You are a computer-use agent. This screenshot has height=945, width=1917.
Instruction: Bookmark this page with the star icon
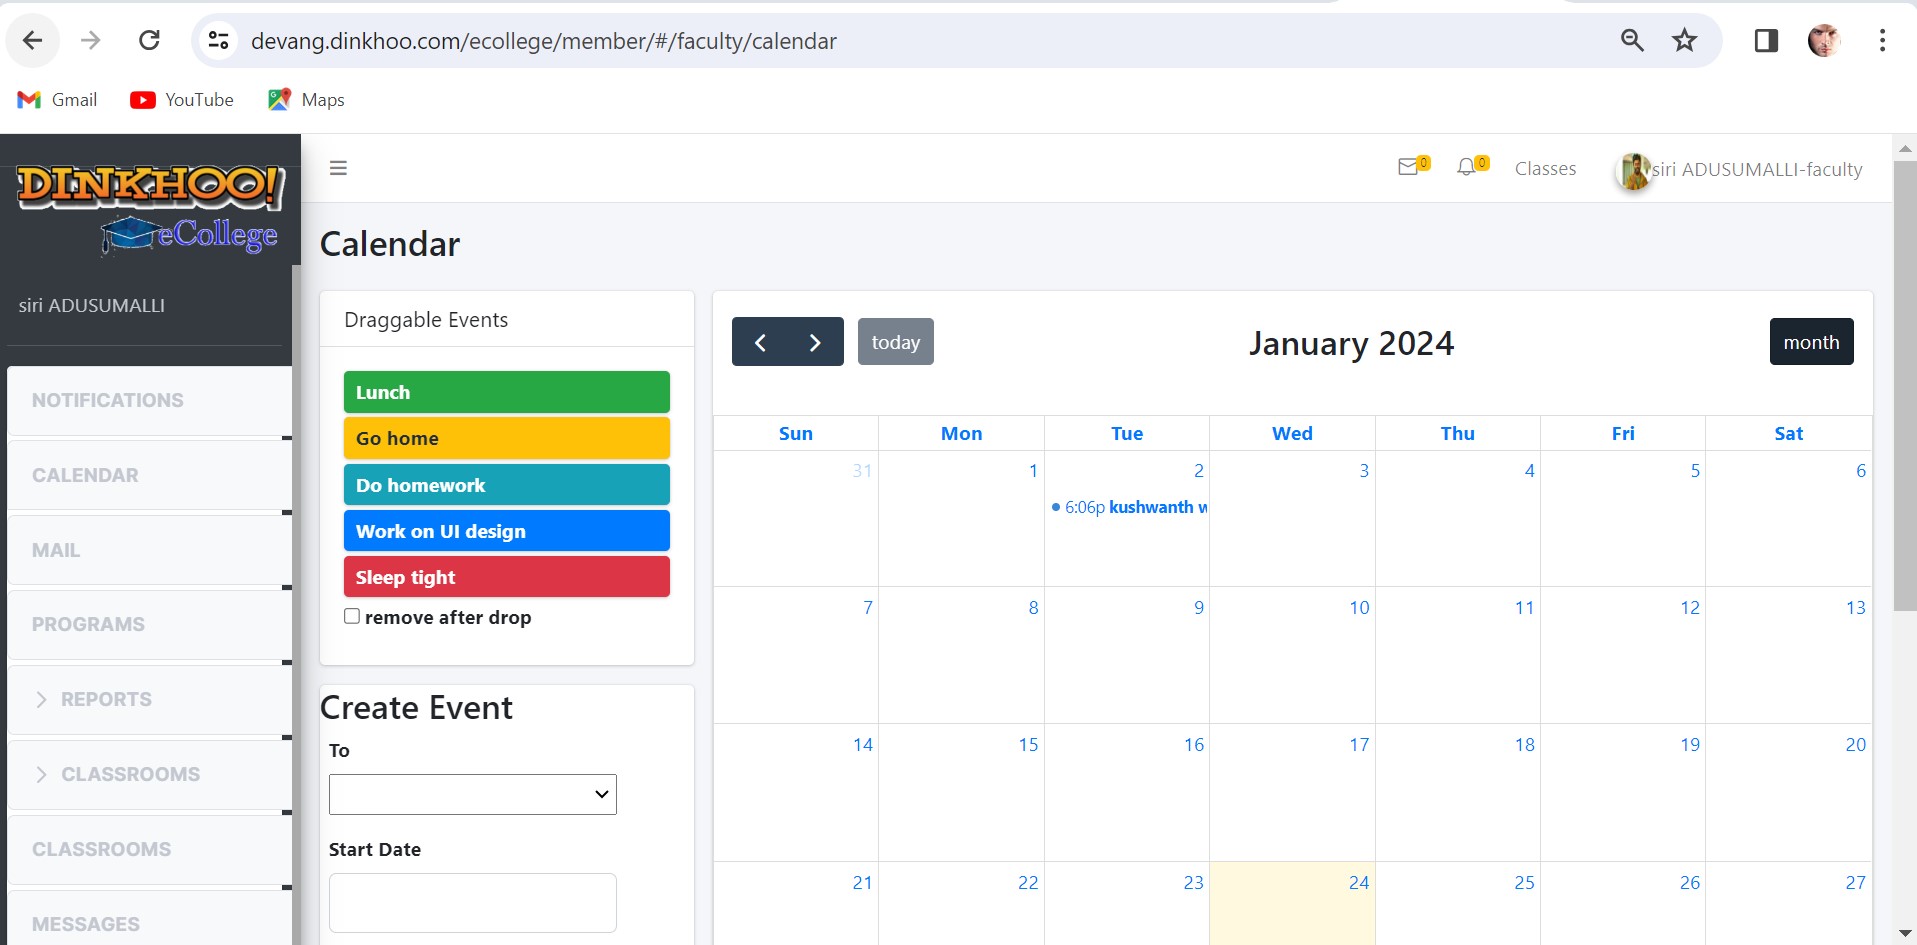click(x=1685, y=41)
